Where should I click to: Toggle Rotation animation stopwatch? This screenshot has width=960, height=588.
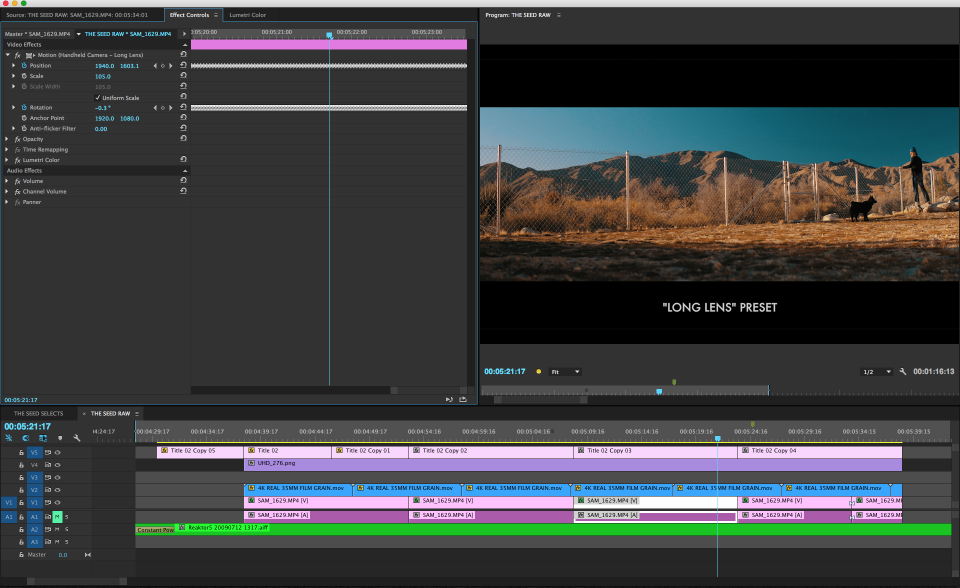[x=24, y=107]
